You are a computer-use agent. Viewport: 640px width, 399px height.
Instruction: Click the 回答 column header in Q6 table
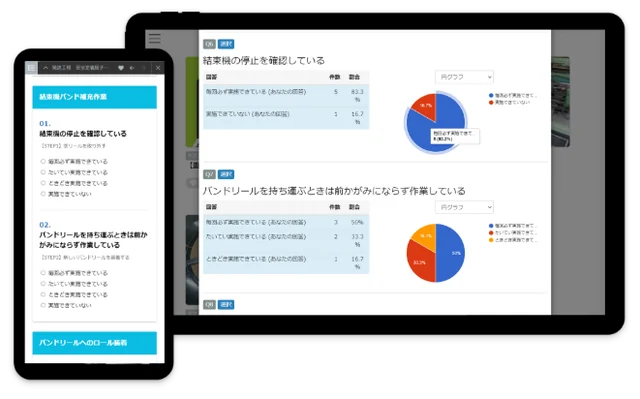(x=211, y=77)
